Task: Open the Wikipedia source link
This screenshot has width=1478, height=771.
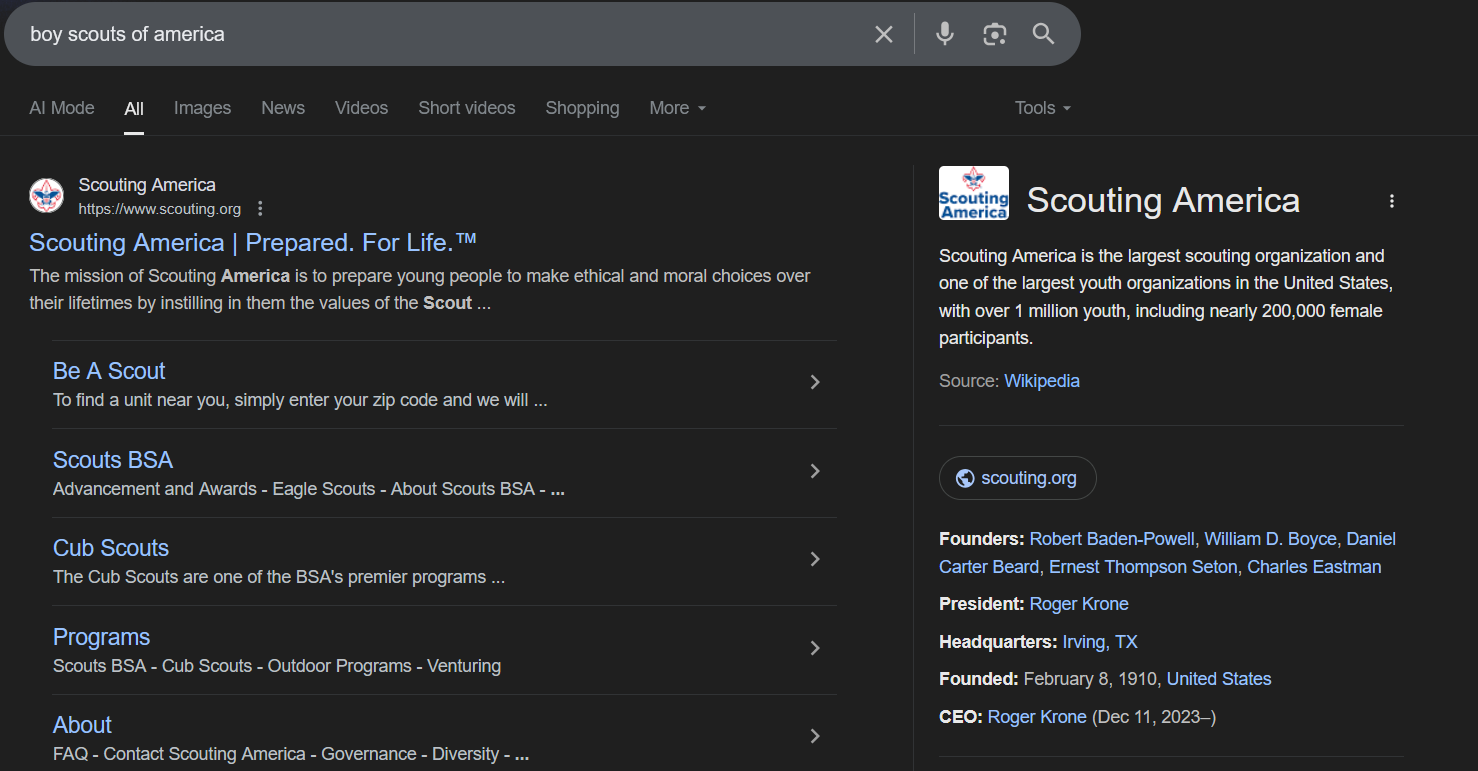Action: 1042,381
